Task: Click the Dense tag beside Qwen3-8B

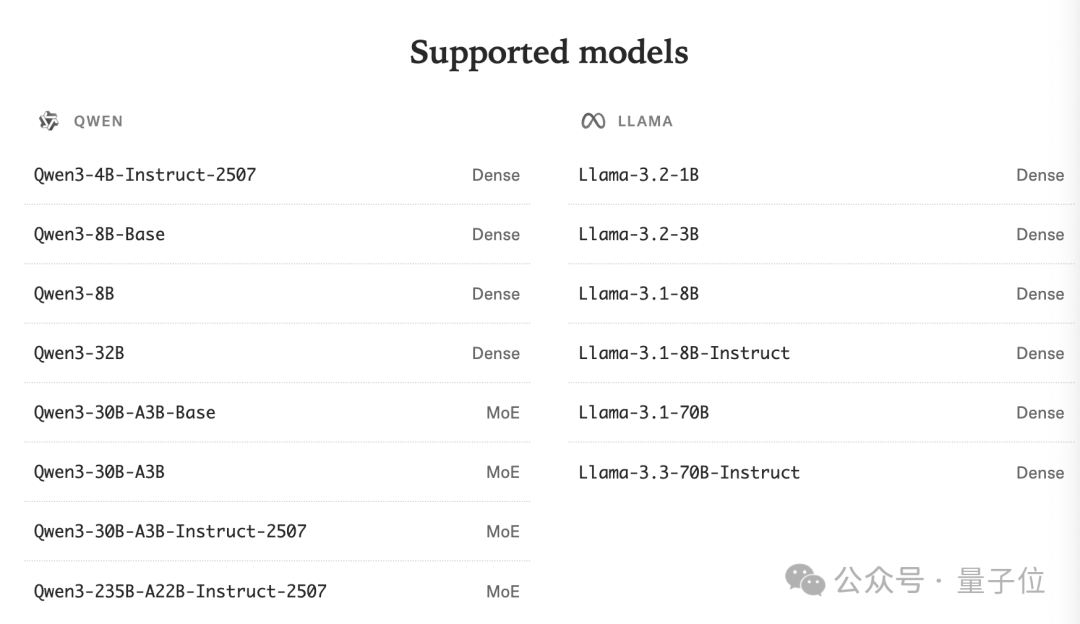Action: click(496, 294)
